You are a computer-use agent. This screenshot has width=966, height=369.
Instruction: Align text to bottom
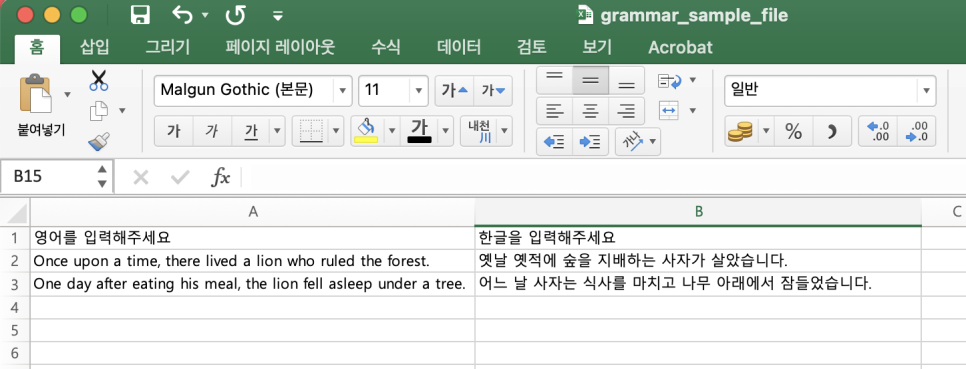coord(627,80)
